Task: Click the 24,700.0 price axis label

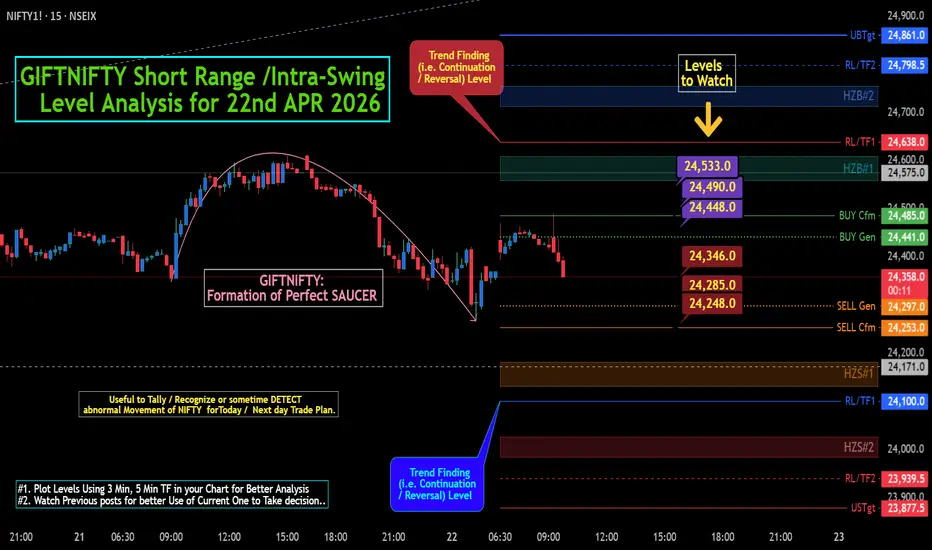Action: point(905,112)
